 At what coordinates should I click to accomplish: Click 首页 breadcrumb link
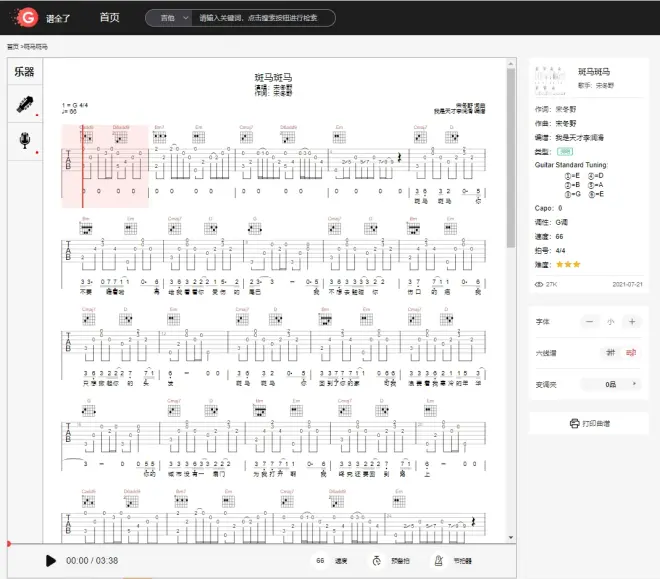(12, 47)
